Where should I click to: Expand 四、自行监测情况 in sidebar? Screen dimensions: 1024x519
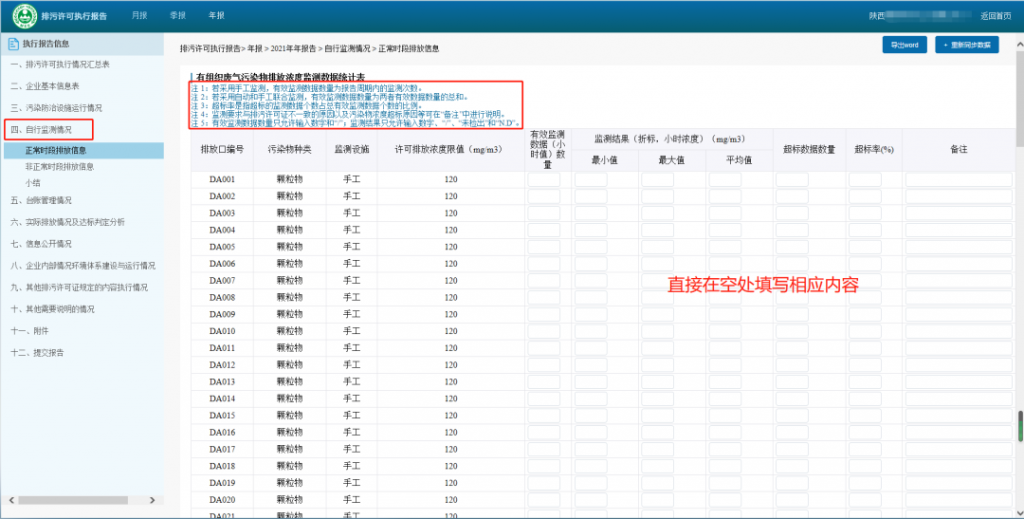50,129
